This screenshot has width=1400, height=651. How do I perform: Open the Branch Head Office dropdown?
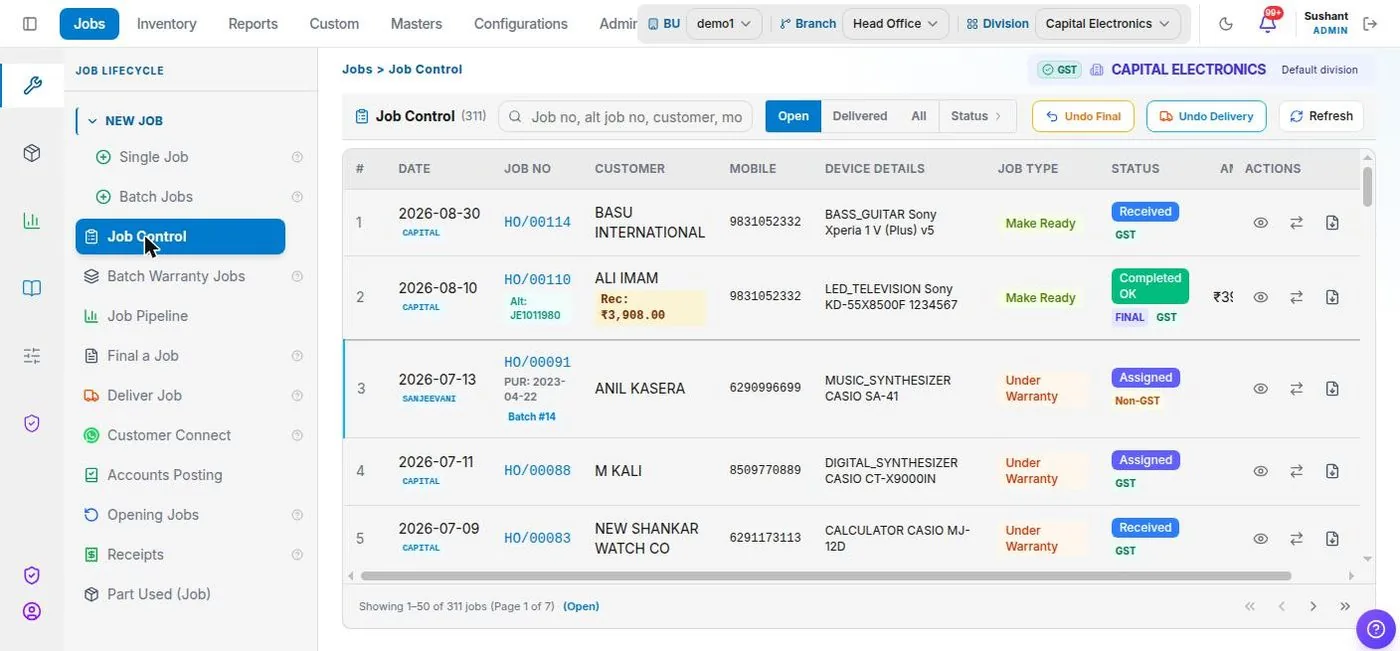coord(895,23)
